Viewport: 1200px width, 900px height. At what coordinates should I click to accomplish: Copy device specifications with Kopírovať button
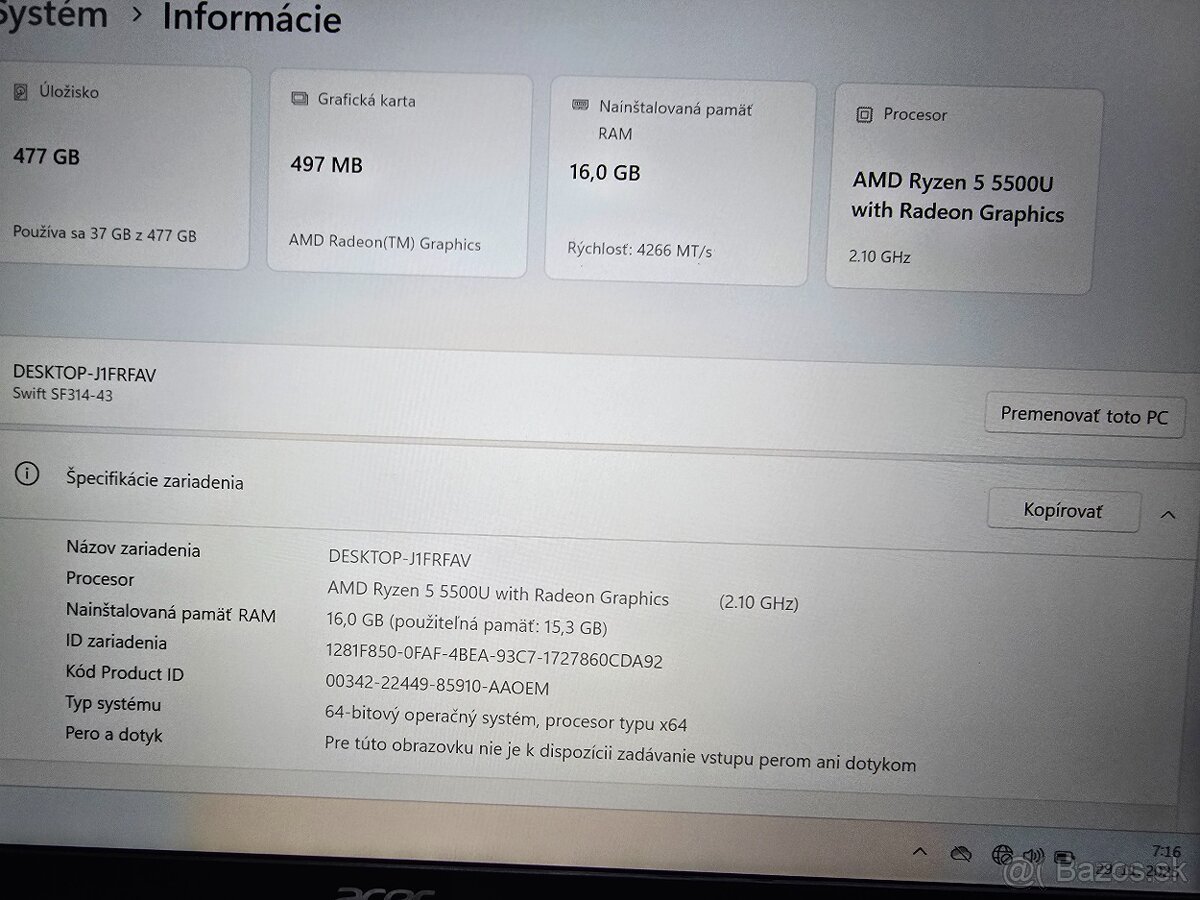click(x=1063, y=510)
